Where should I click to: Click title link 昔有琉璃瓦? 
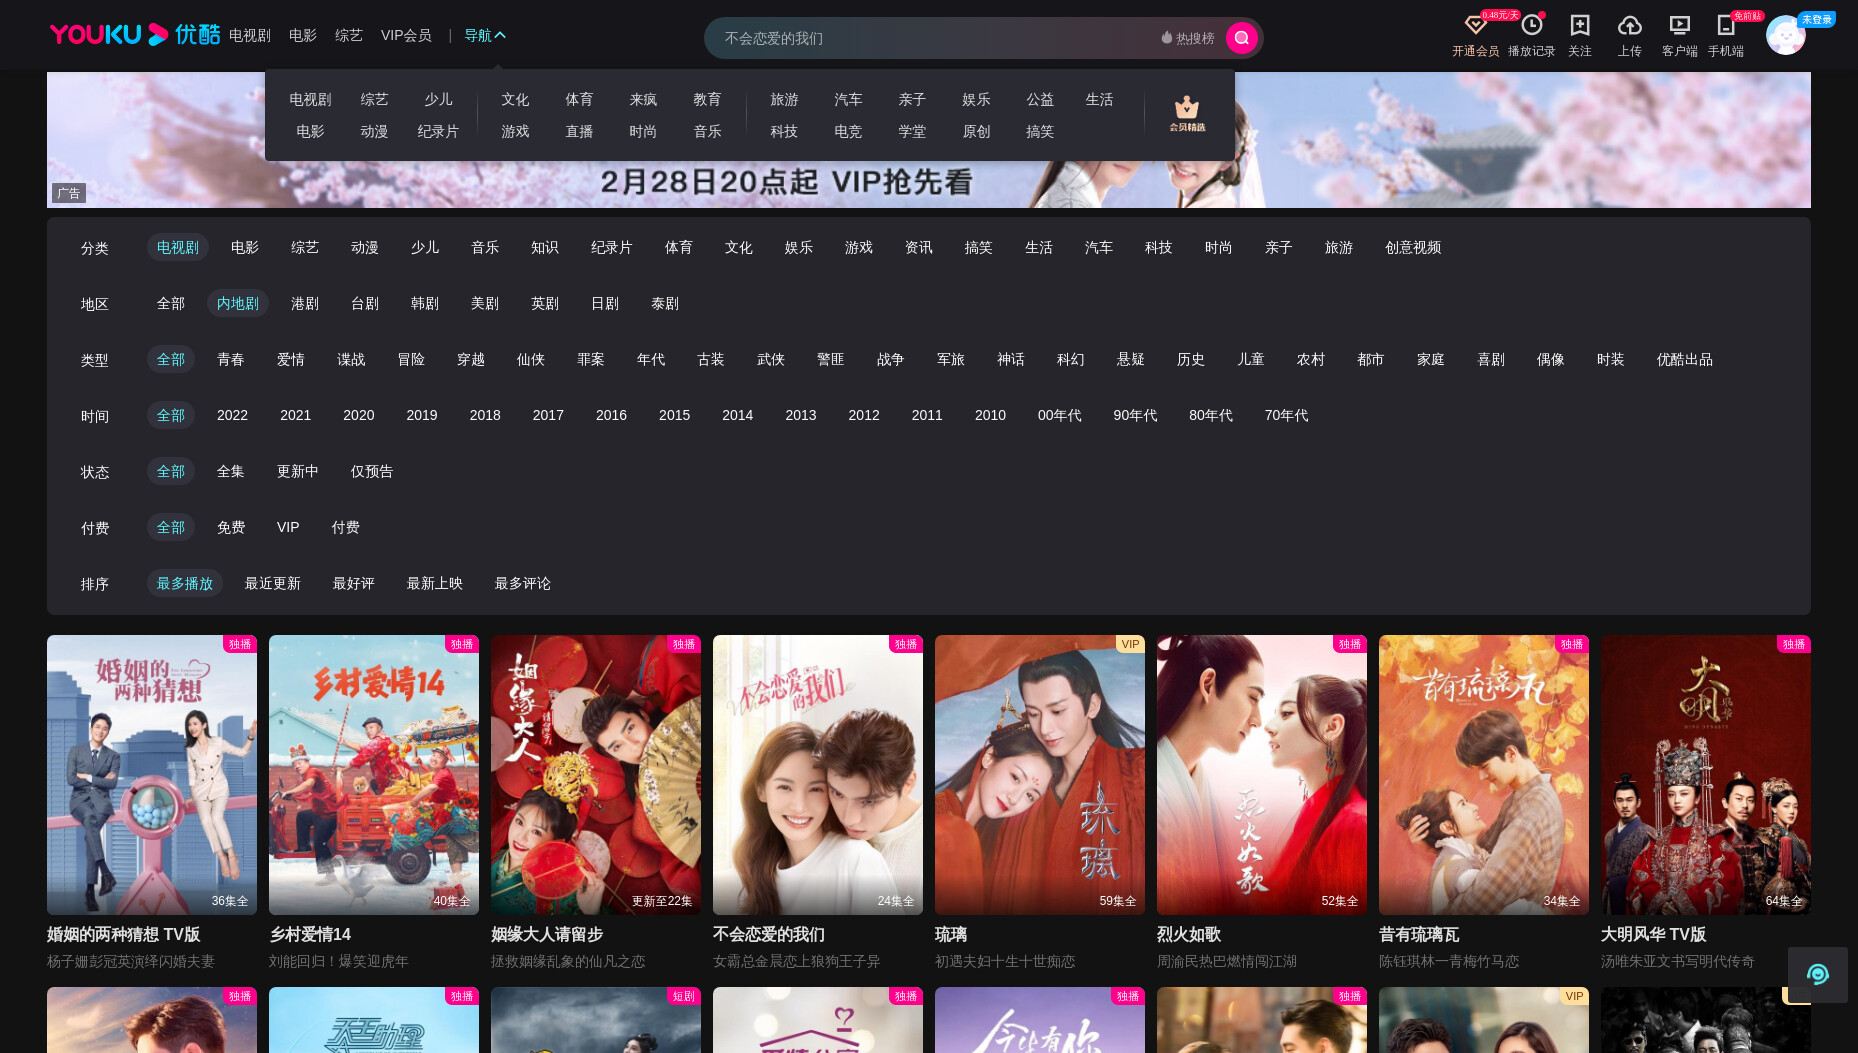pyautogui.click(x=1419, y=934)
